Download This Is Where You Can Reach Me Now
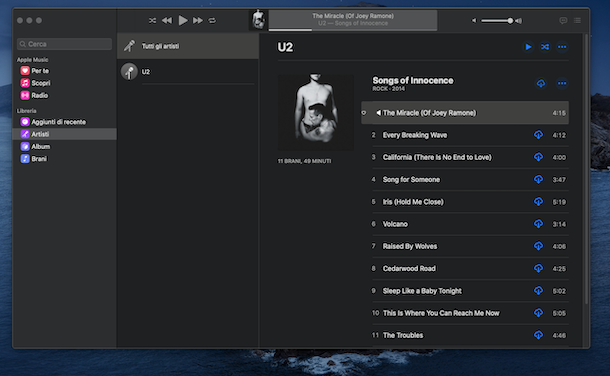Image resolution: width=610 pixels, height=376 pixels. (538, 313)
